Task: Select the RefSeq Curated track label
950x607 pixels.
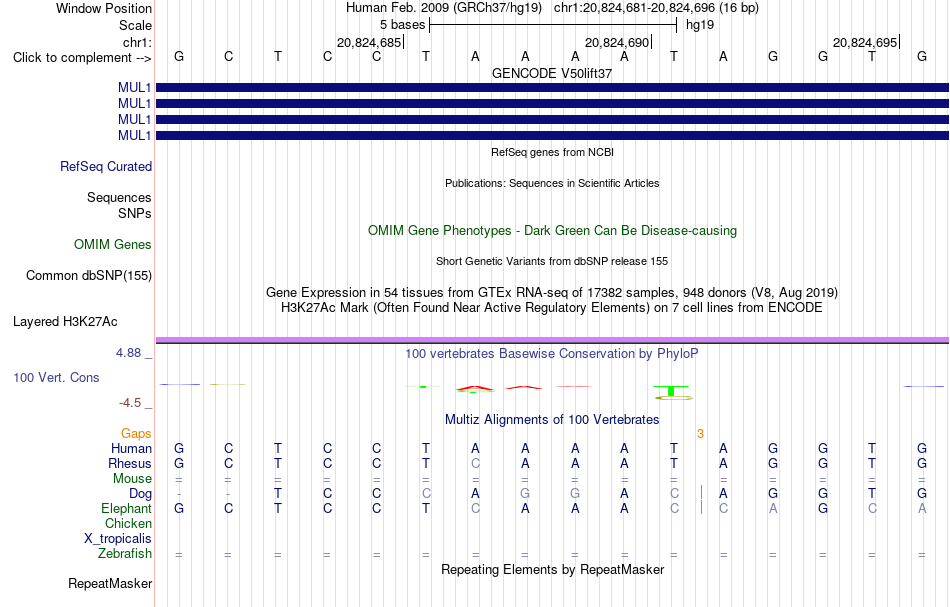Action: [x=105, y=167]
